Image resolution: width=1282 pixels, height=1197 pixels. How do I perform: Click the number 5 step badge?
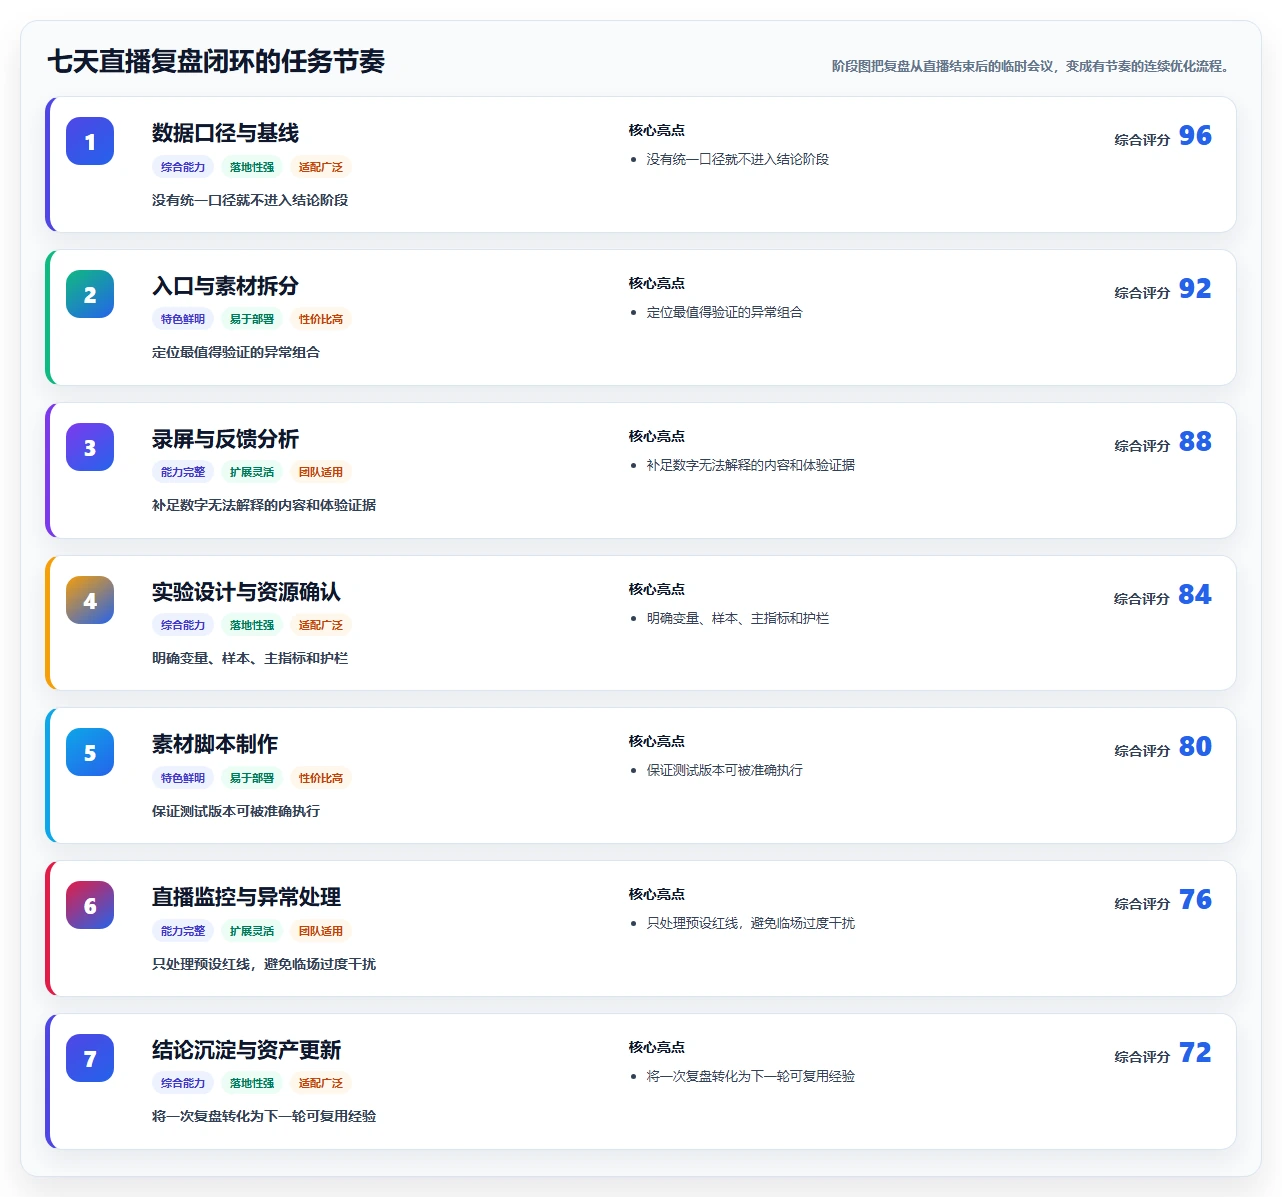(x=90, y=752)
